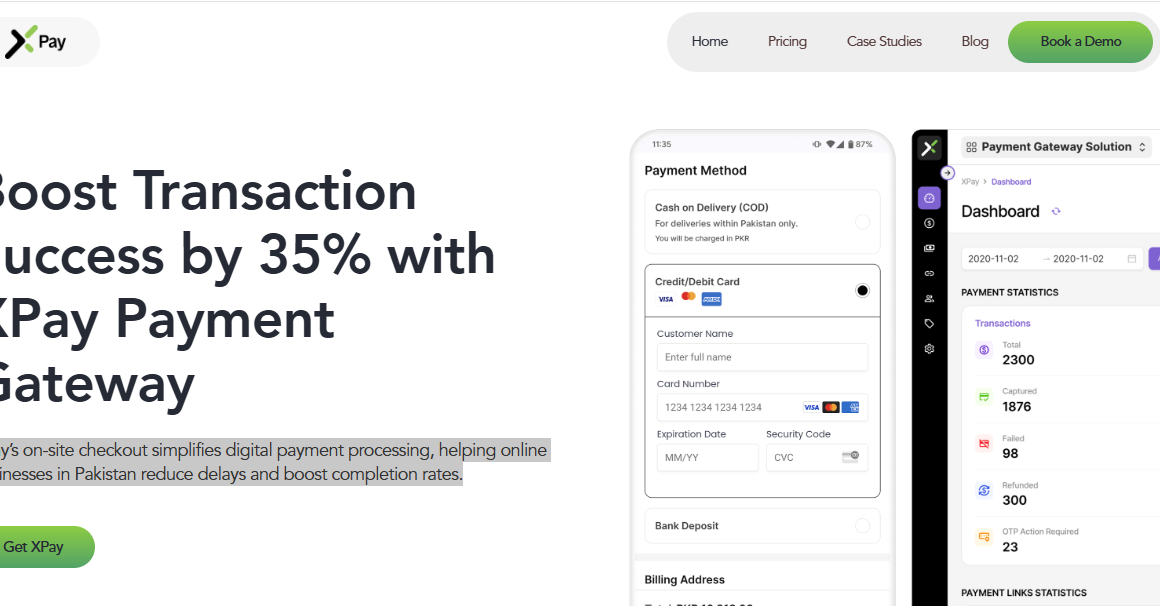Screen dimensions: 1160x606
Task: Open the link chain sidebar icon
Action: click(929, 274)
